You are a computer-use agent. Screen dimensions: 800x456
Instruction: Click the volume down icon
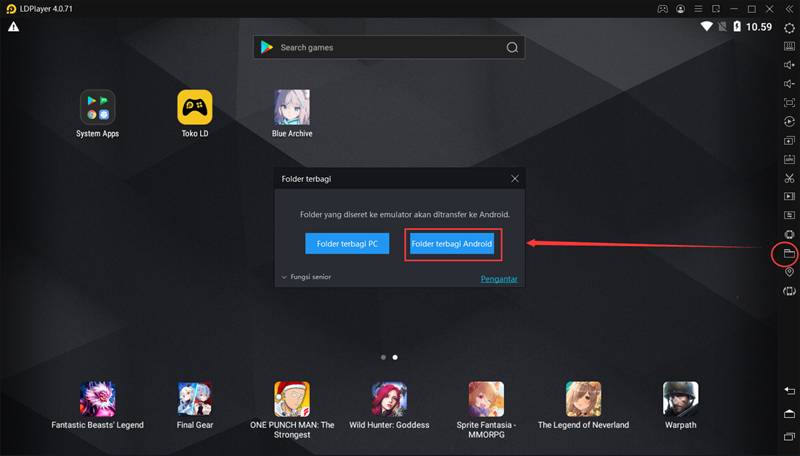tap(789, 84)
